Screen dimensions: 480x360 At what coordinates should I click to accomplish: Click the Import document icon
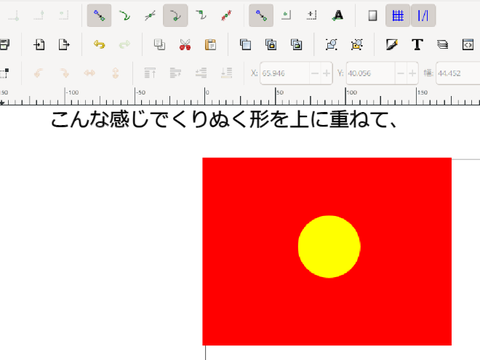(x=39, y=44)
